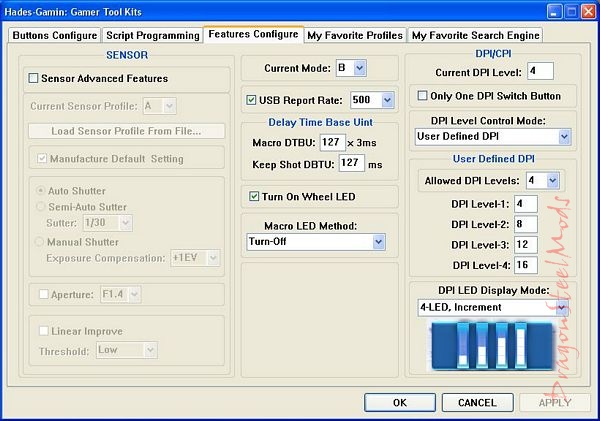Open the Macro LED Method dropdown
Screen dimensions: 600x421
tap(378, 241)
